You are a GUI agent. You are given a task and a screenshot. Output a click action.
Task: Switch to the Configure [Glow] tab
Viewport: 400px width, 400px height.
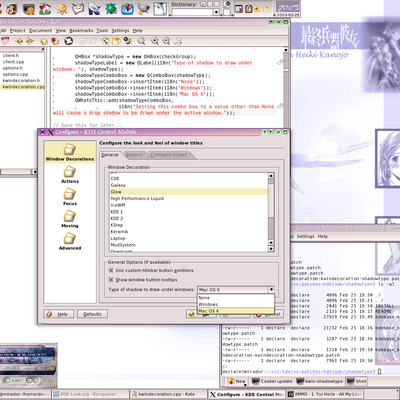coord(169,155)
